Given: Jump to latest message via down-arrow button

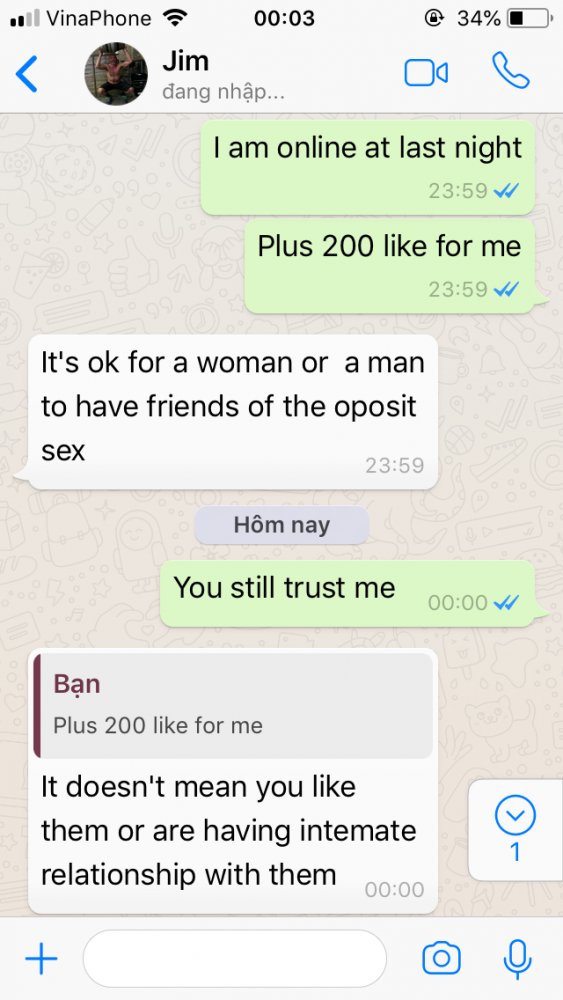Looking at the screenshot, I should coord(515,829).
